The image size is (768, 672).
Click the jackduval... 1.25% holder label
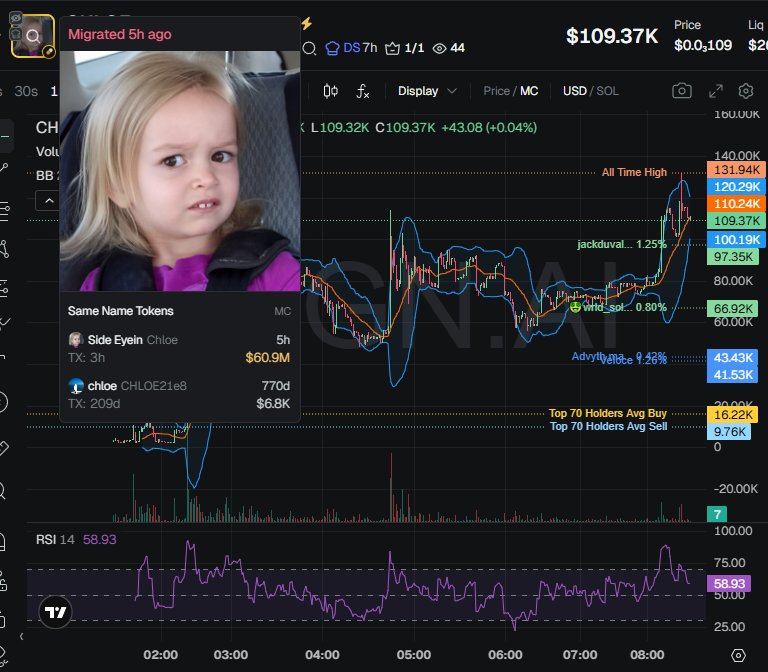point(622,244)
